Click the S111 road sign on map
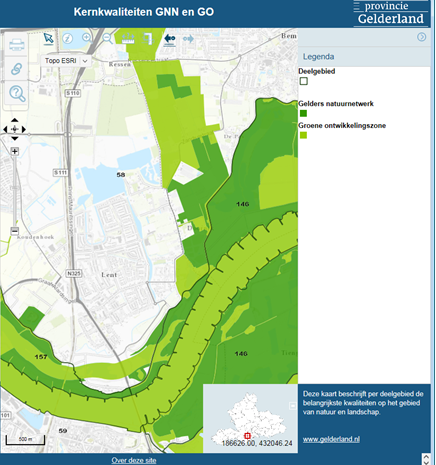436x465 pixels. click(61, 172)
